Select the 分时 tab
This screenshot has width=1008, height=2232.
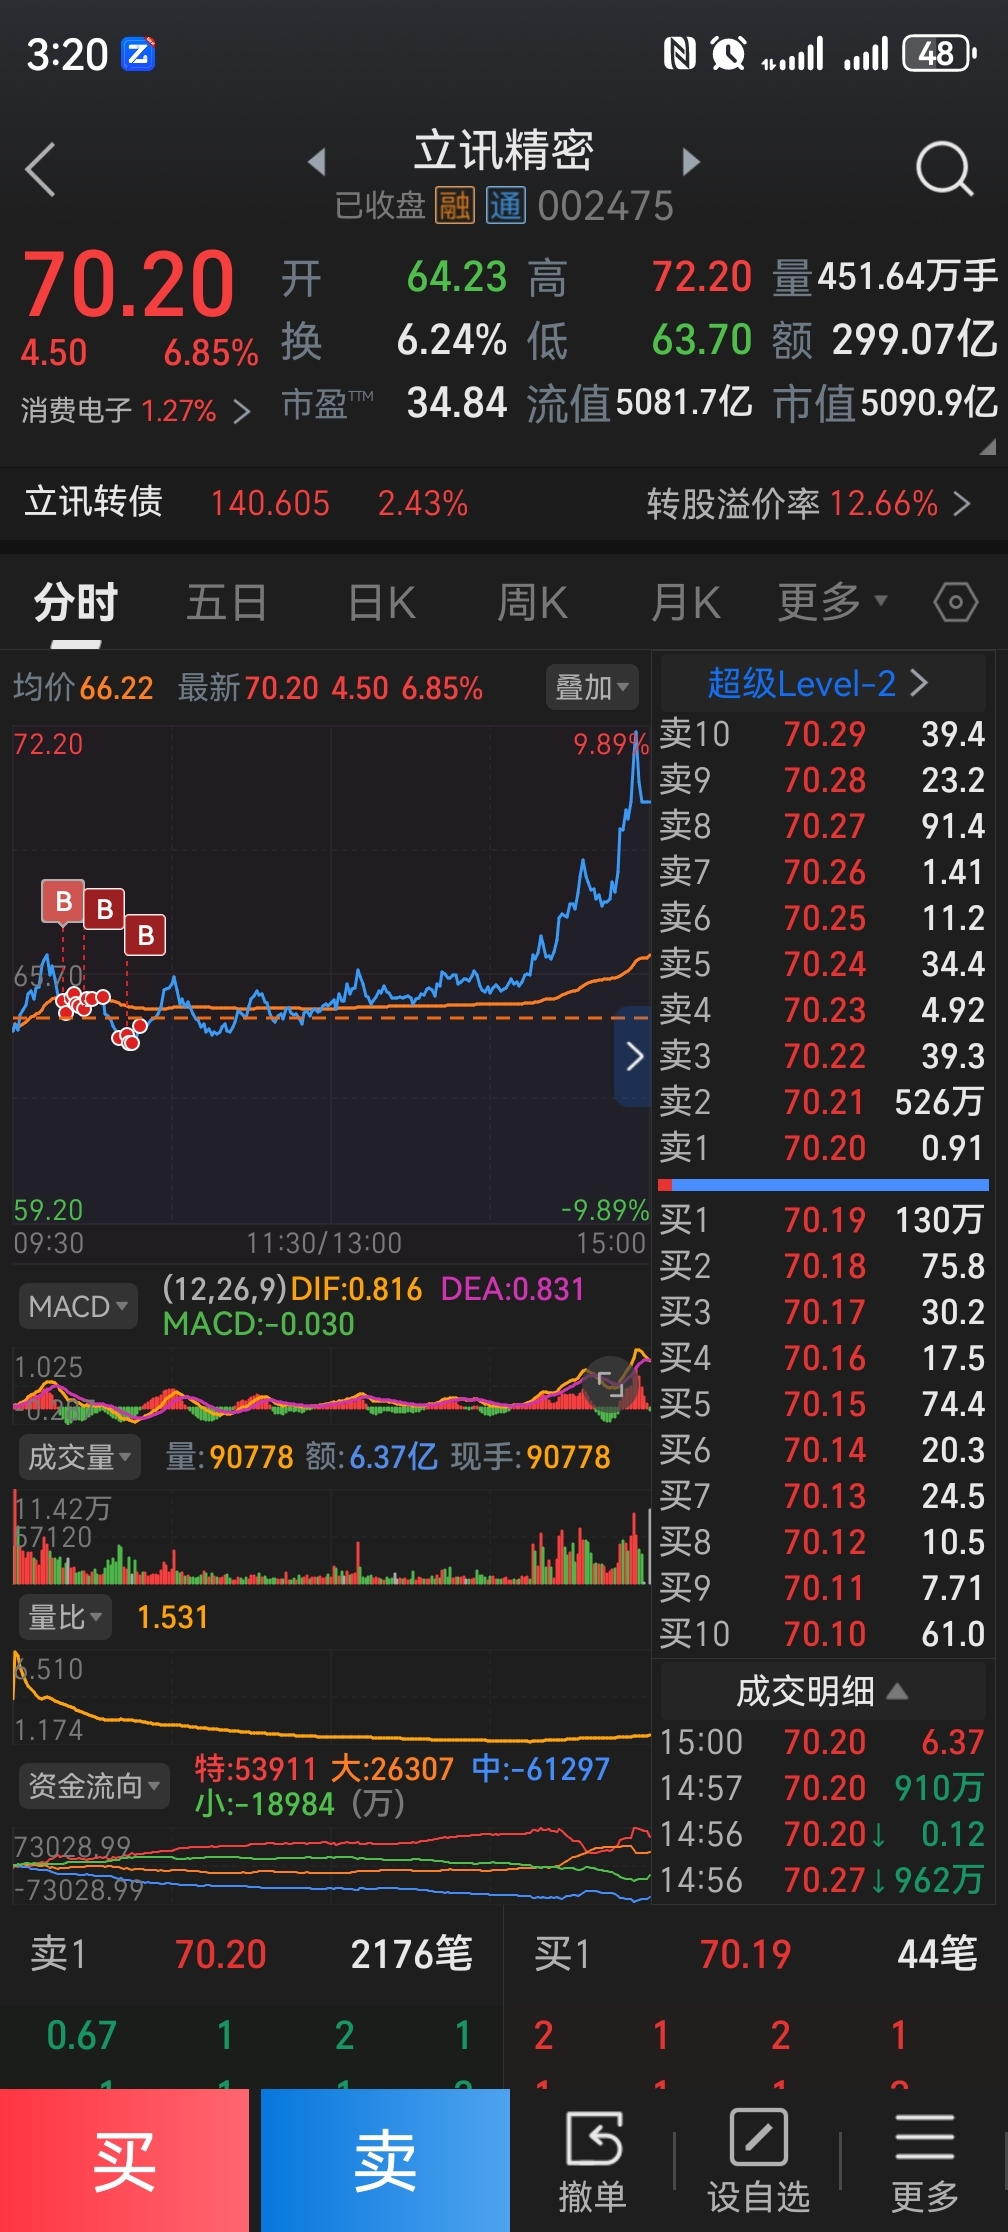[76, 603]
